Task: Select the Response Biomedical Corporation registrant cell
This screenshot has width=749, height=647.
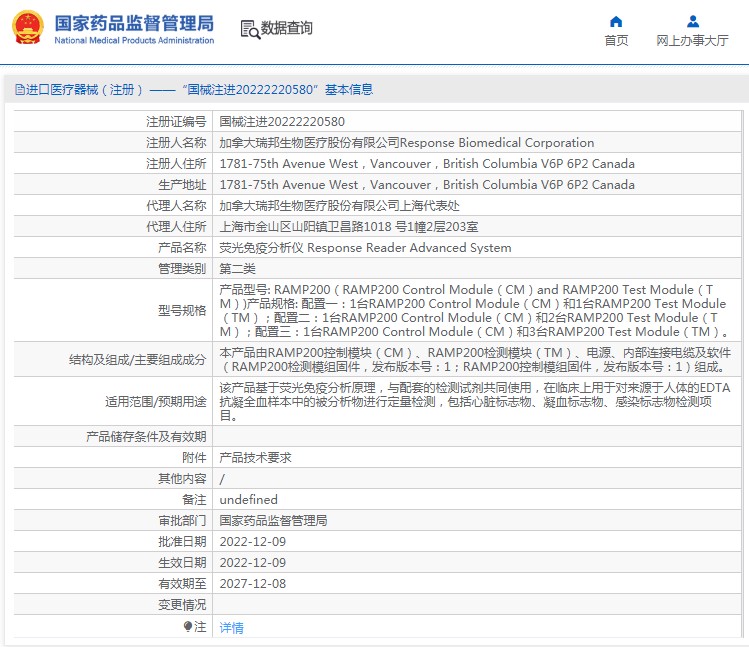Action: click(407, 142)
